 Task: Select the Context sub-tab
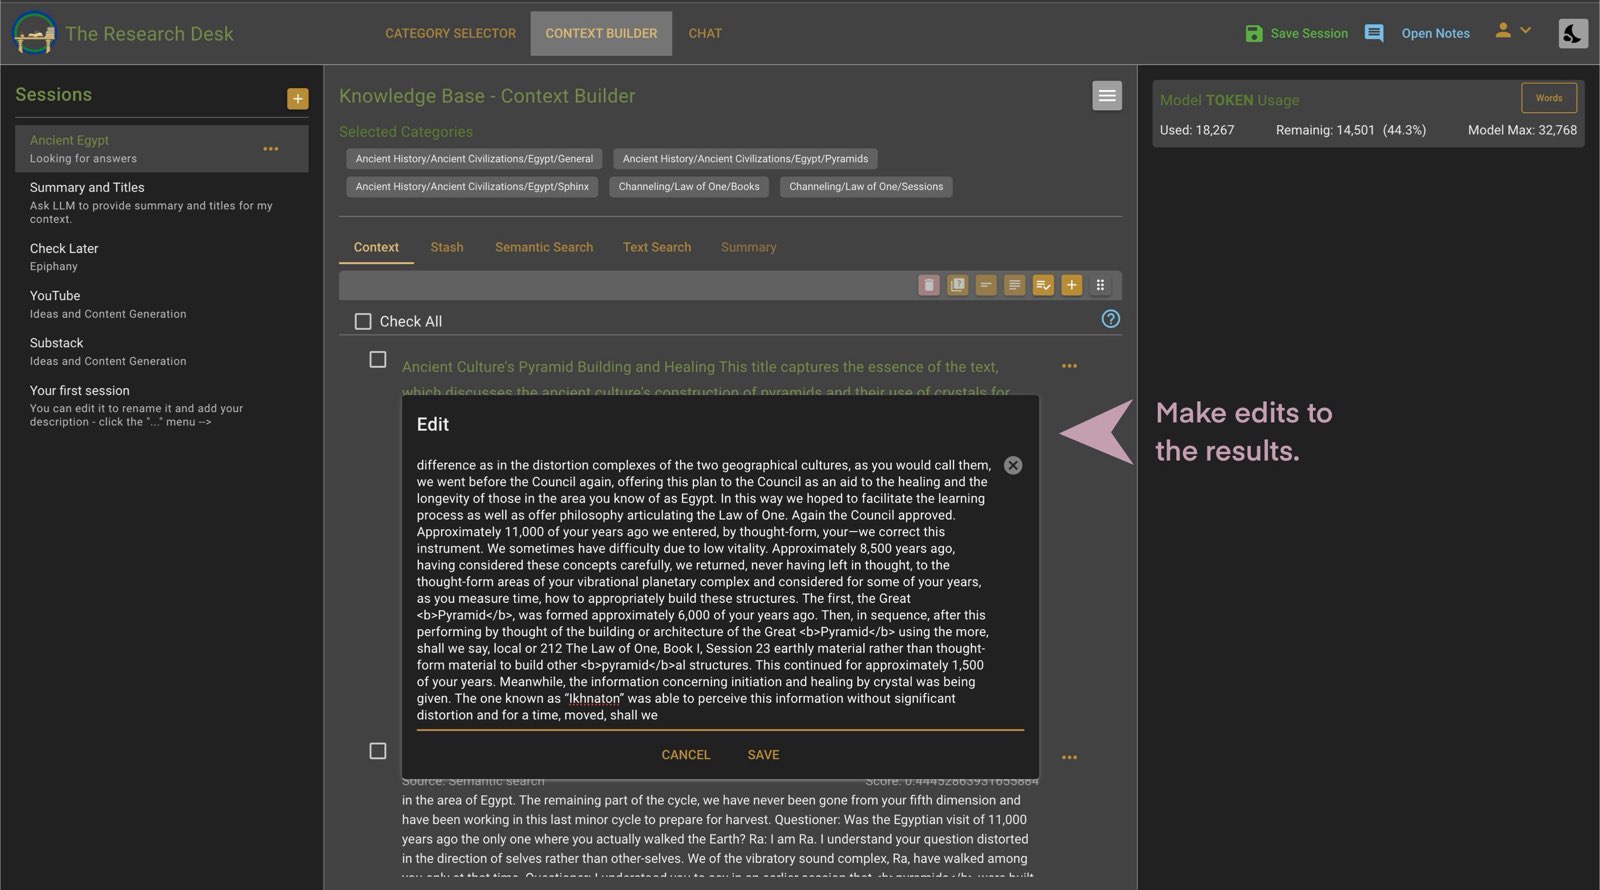[x=376, y=247]
